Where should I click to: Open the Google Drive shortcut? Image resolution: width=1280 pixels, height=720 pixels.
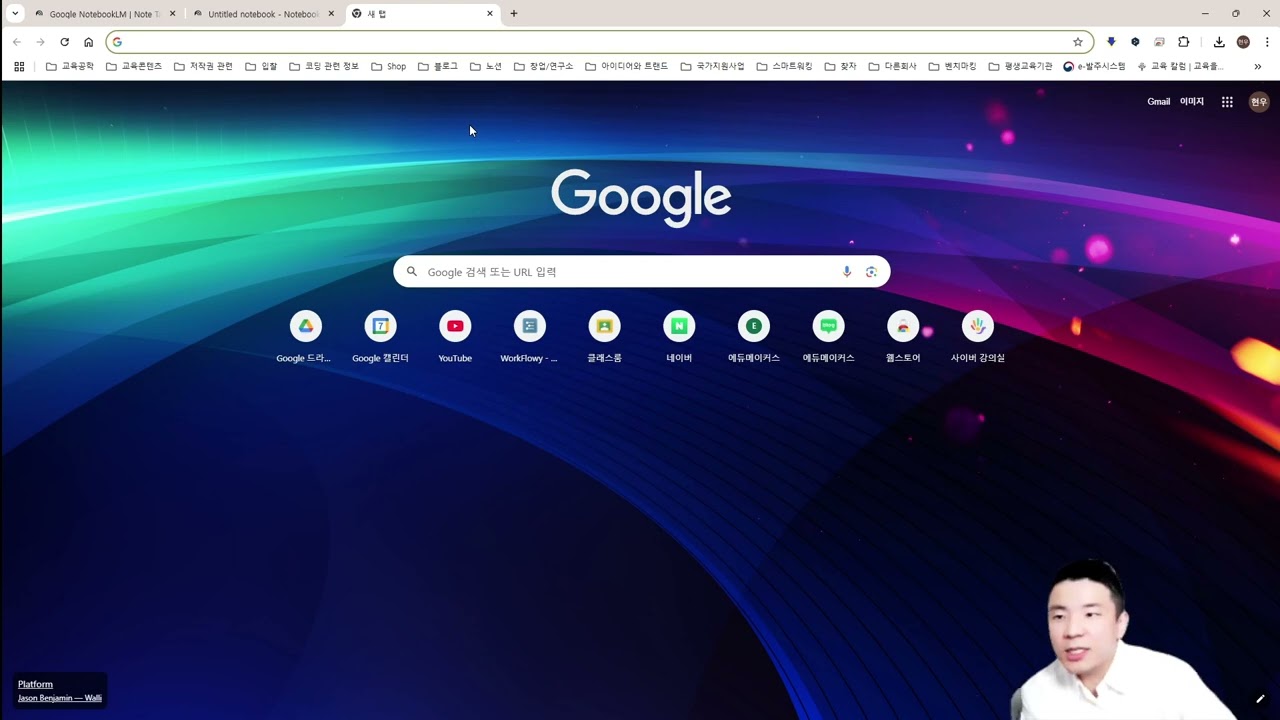pyautogui.click(x=305, y=337)
